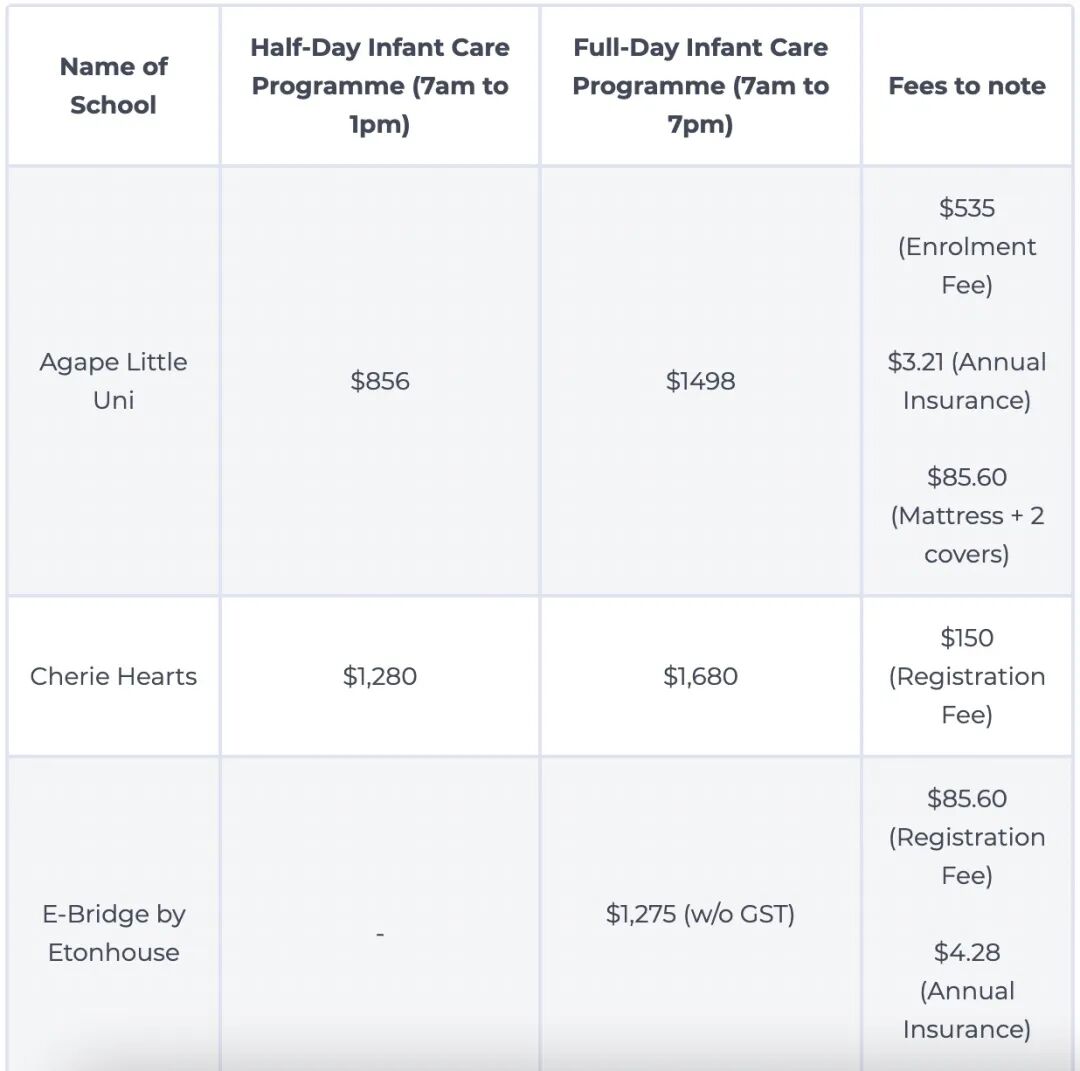Click the Agape Little Uni school name
The width and height of the screenshot is (1080, 1071).
point(113,381)
